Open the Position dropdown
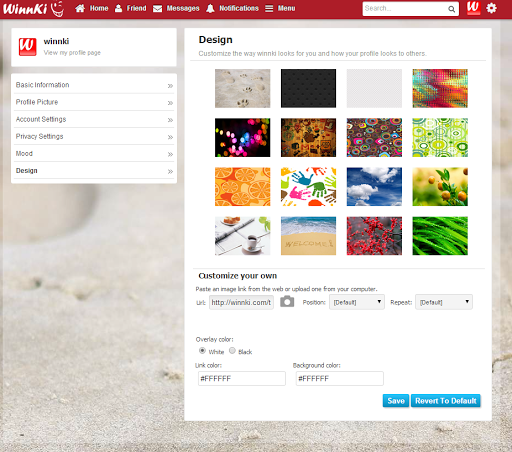 [x=357, y=302]
